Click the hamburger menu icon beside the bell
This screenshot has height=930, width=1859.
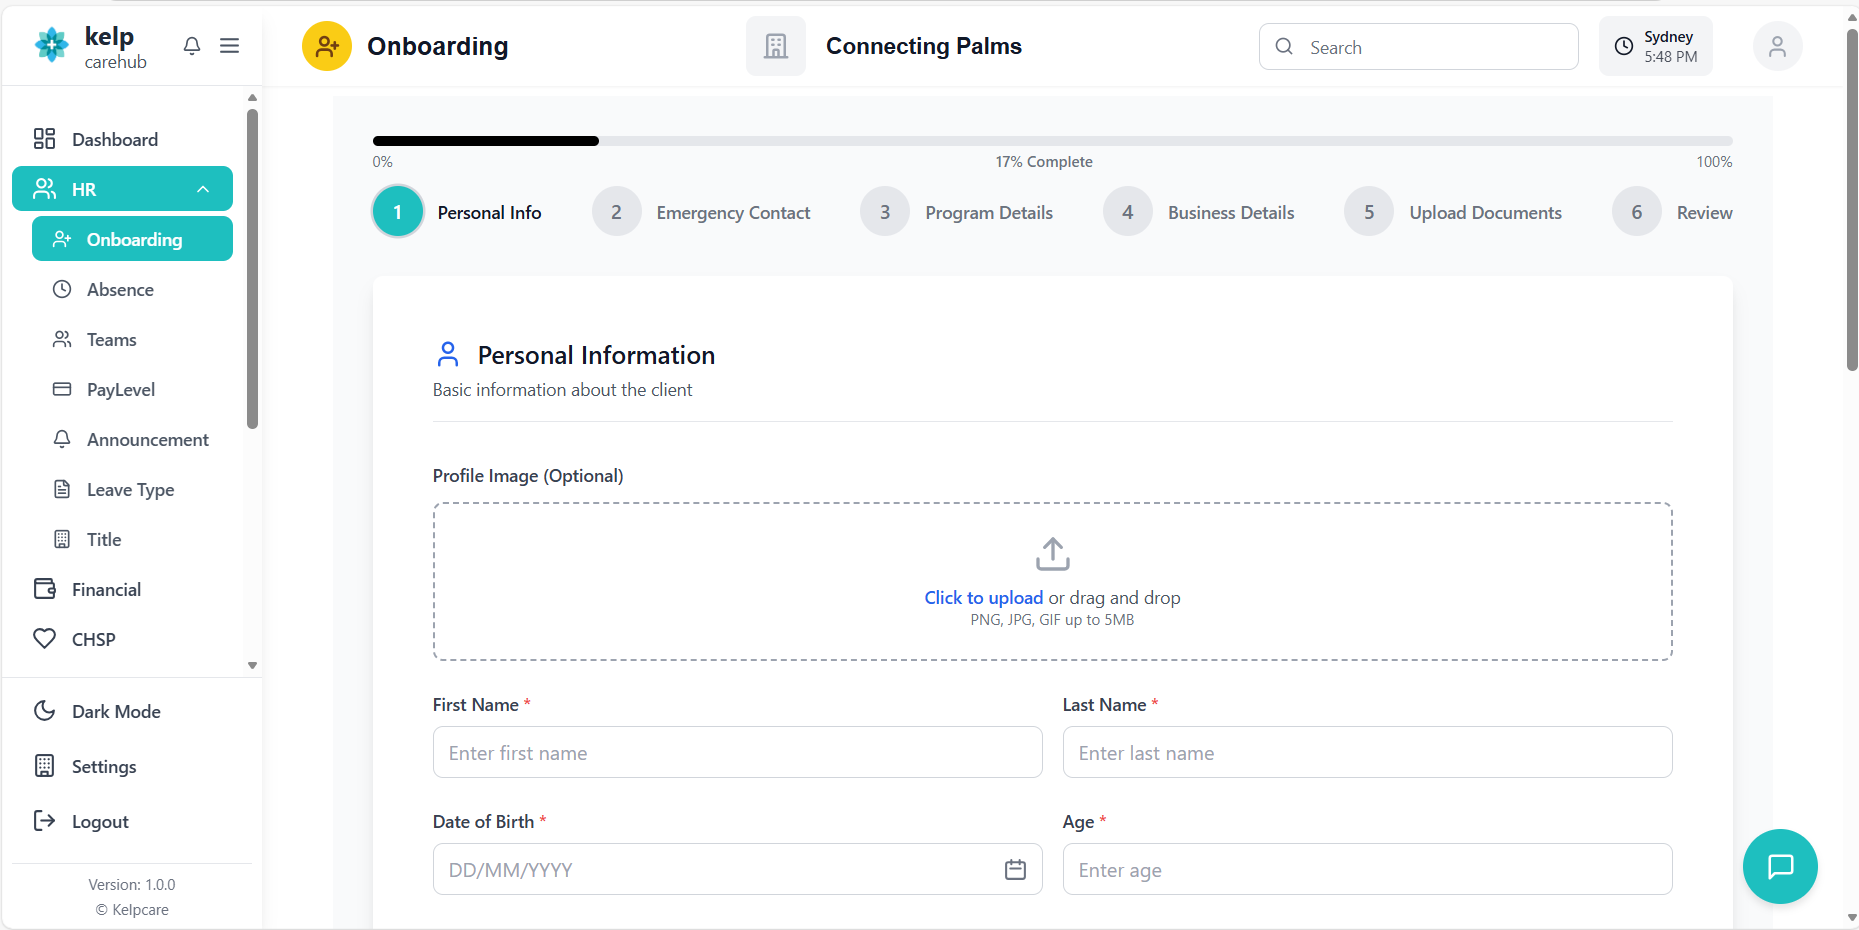(x=229, y=46)
